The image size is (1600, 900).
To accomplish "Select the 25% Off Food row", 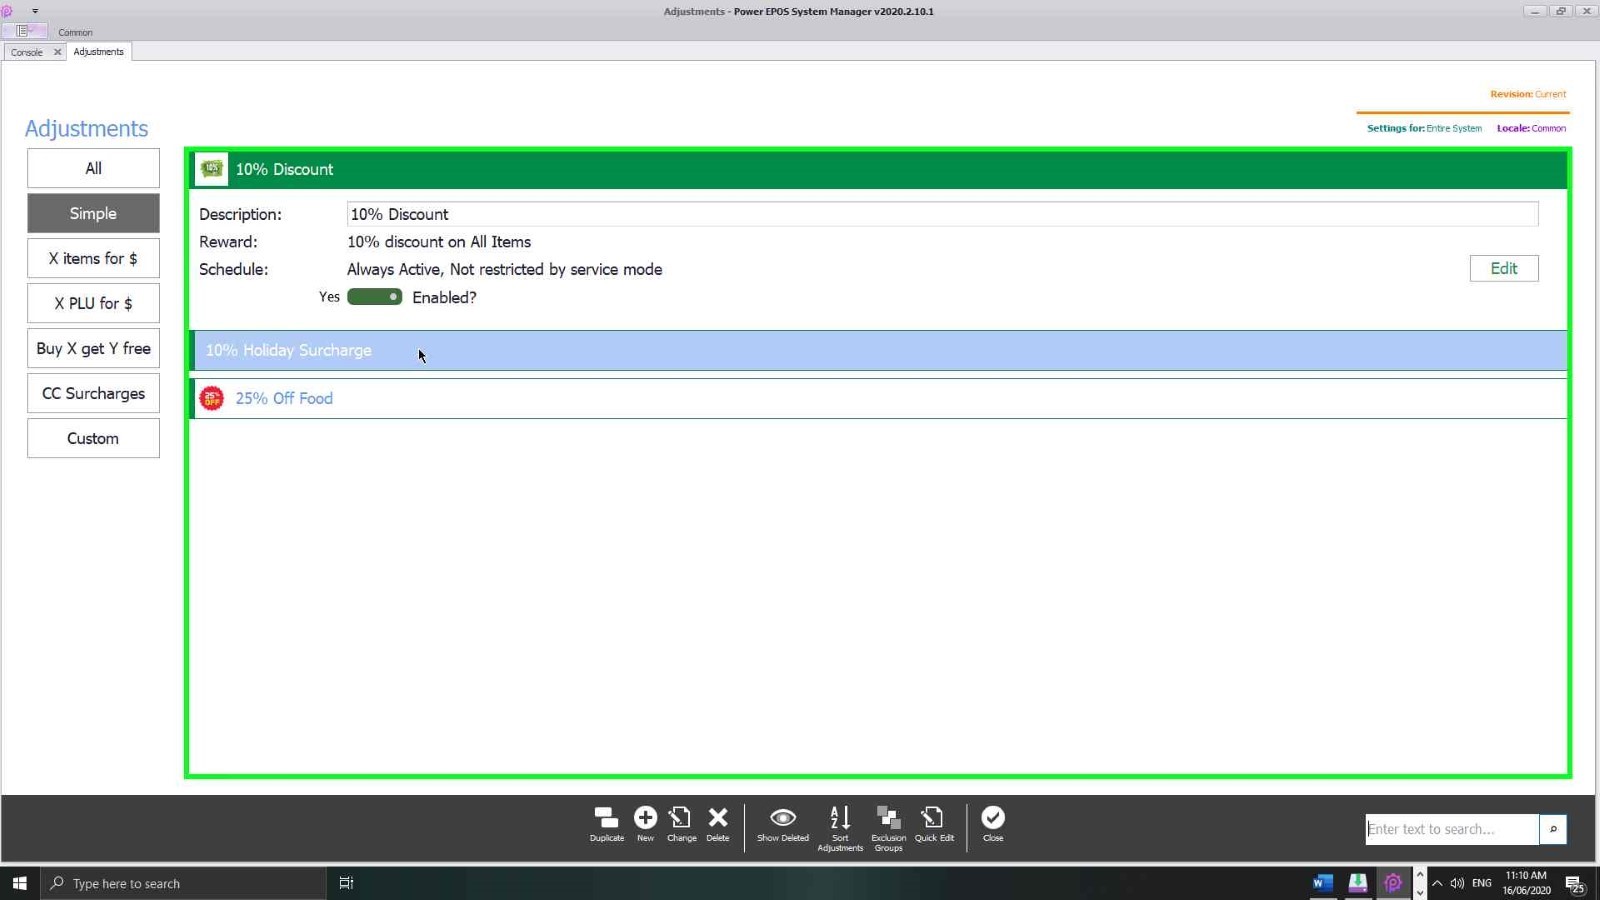I will tap(878, 398).
